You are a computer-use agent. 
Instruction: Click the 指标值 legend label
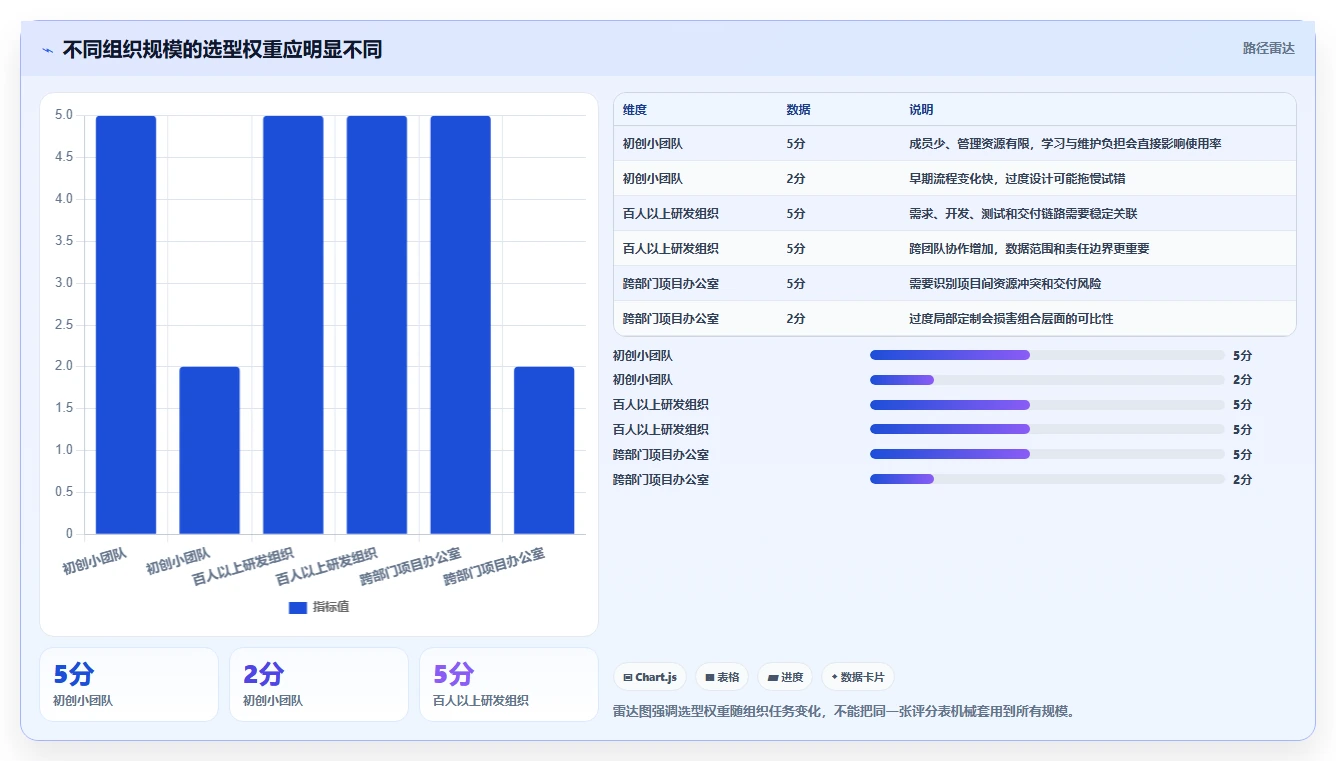331,607
